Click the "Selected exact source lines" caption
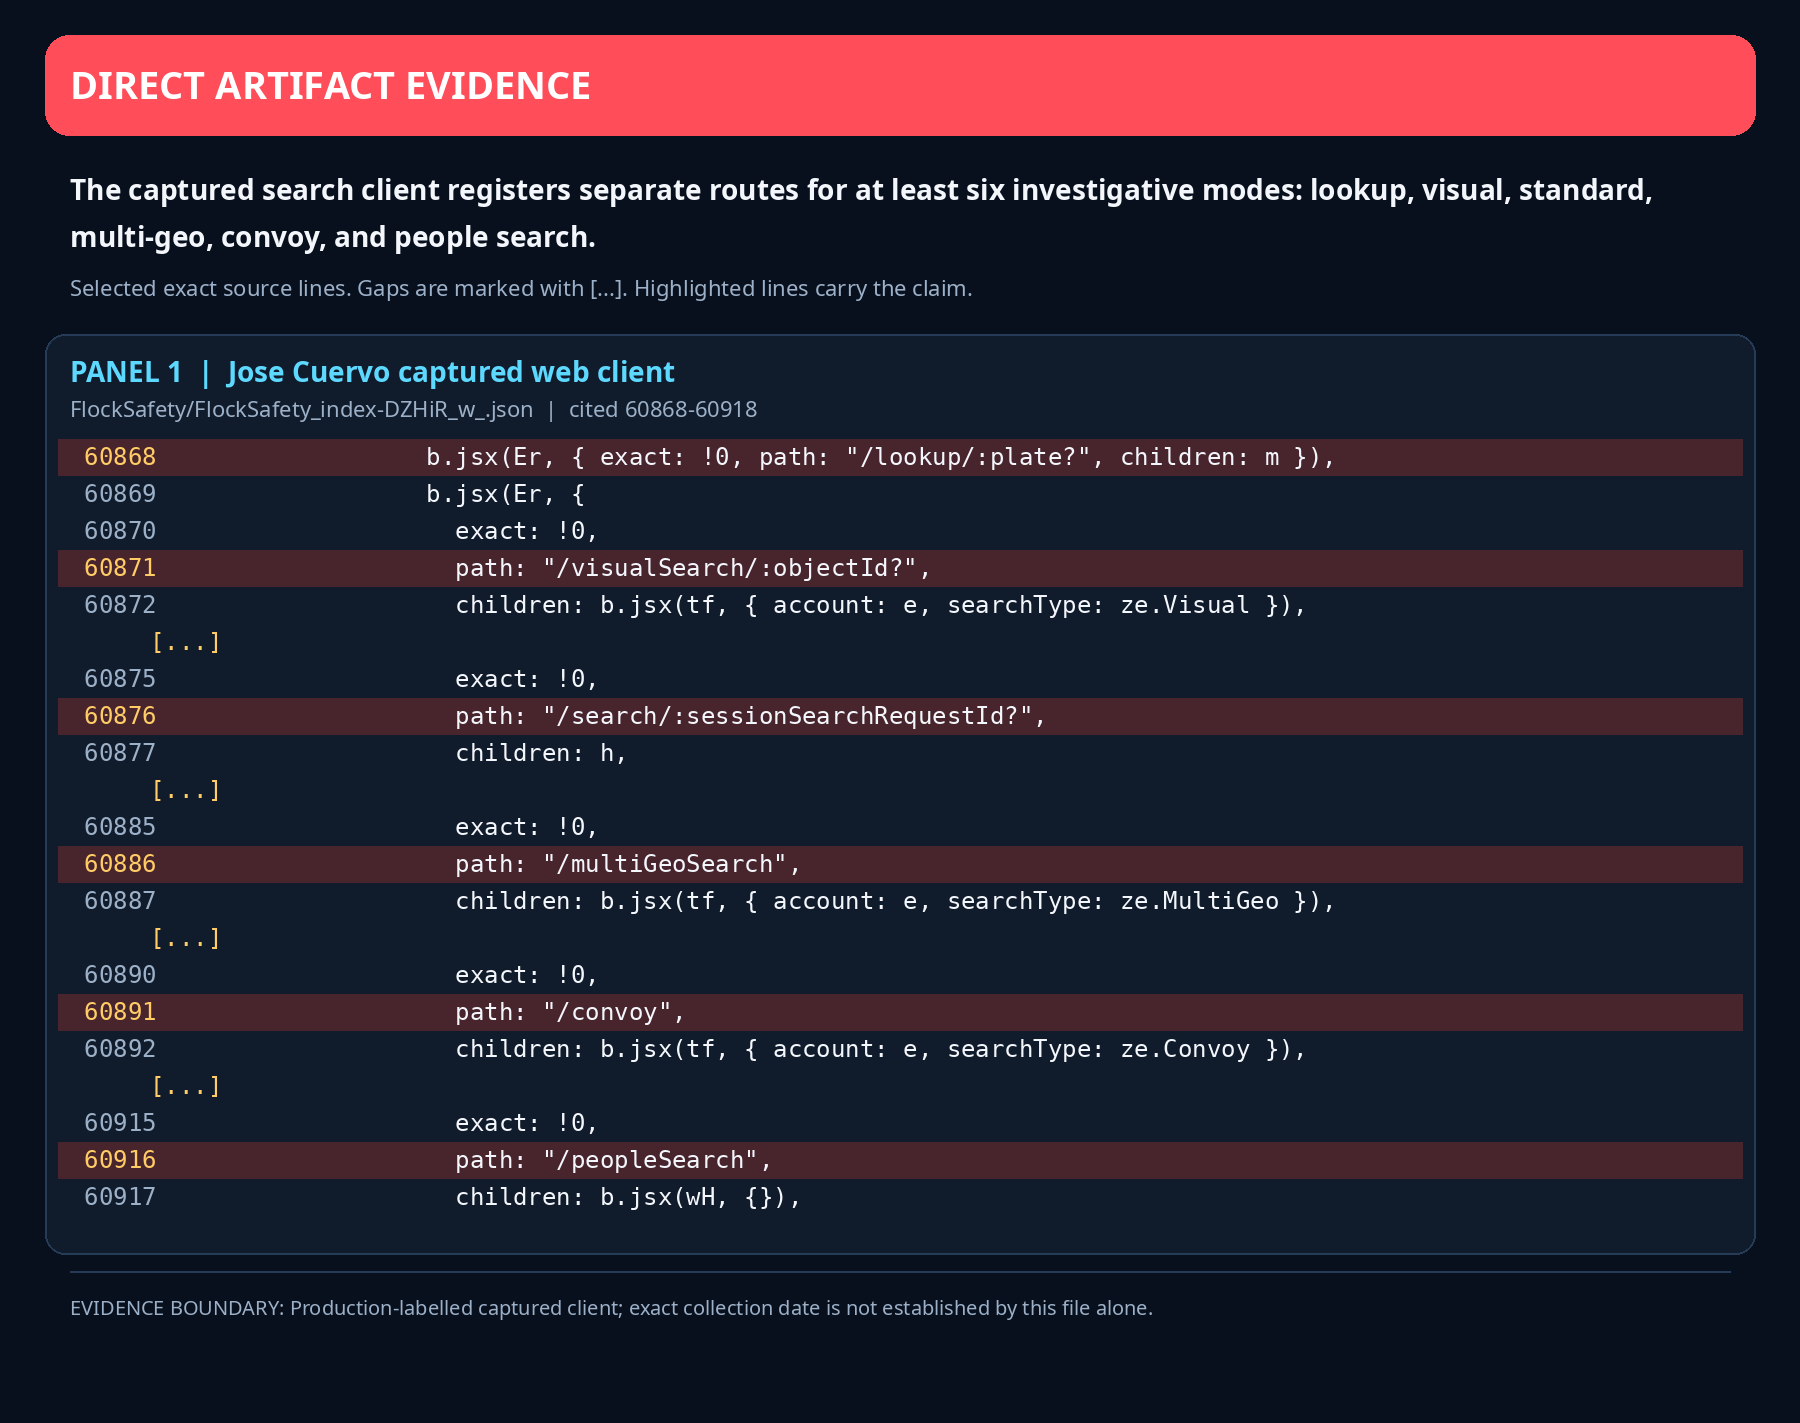This screenshot has width=1800, height=1423. 521,289
